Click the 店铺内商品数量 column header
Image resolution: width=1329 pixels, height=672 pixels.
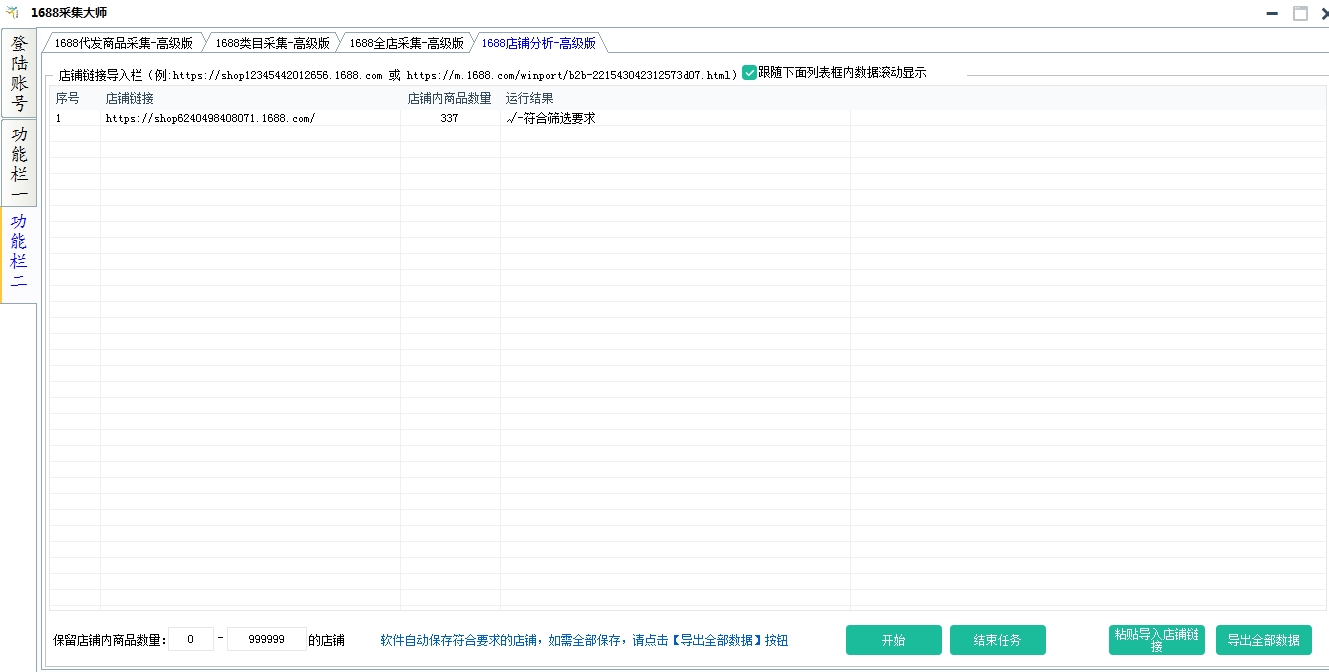click(450, 98)
